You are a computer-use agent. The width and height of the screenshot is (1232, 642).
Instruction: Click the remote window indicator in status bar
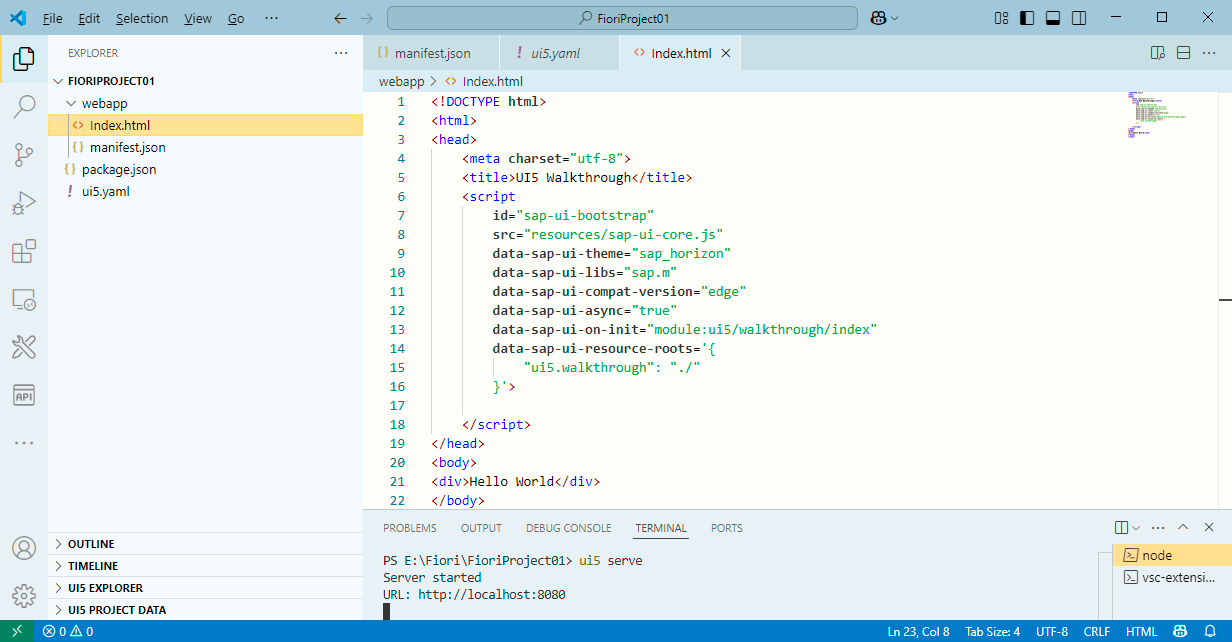pyautogui.click(x=16, y=631)
